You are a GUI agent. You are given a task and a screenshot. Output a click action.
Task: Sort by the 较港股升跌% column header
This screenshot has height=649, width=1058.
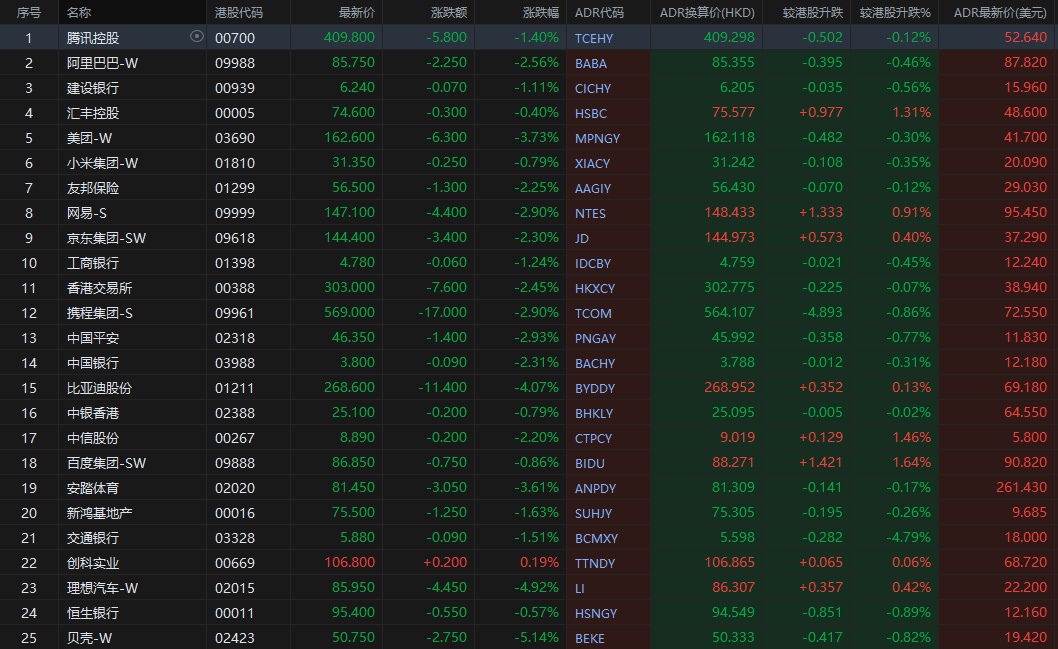895,12
